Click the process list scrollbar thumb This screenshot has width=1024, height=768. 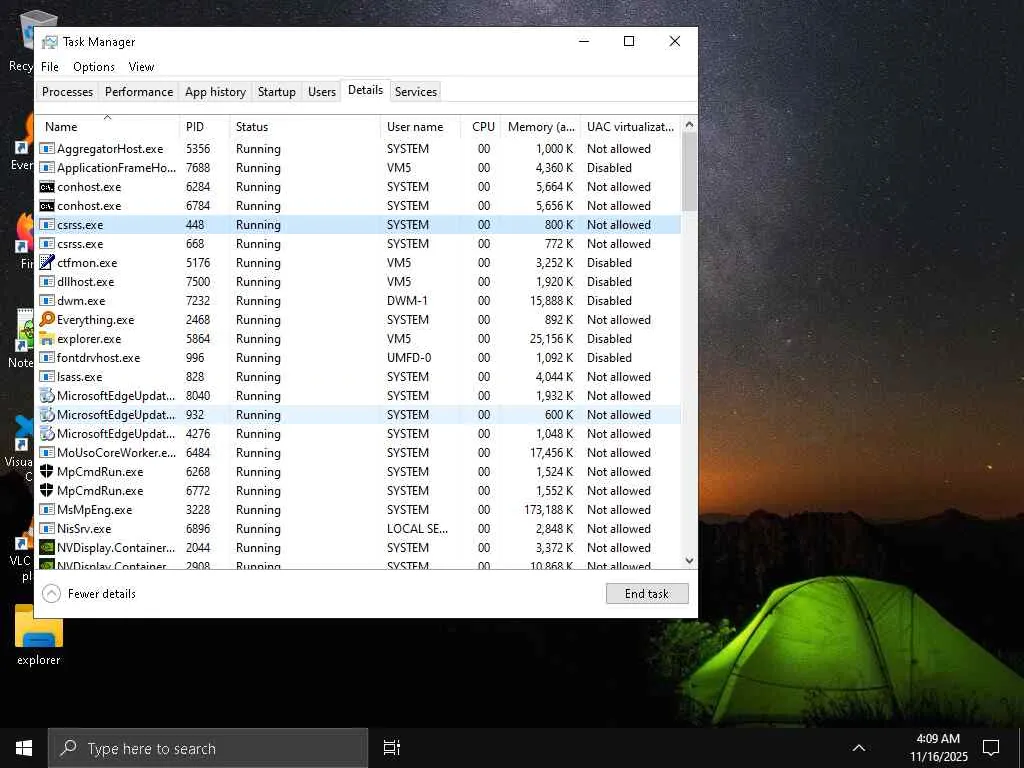689,171
